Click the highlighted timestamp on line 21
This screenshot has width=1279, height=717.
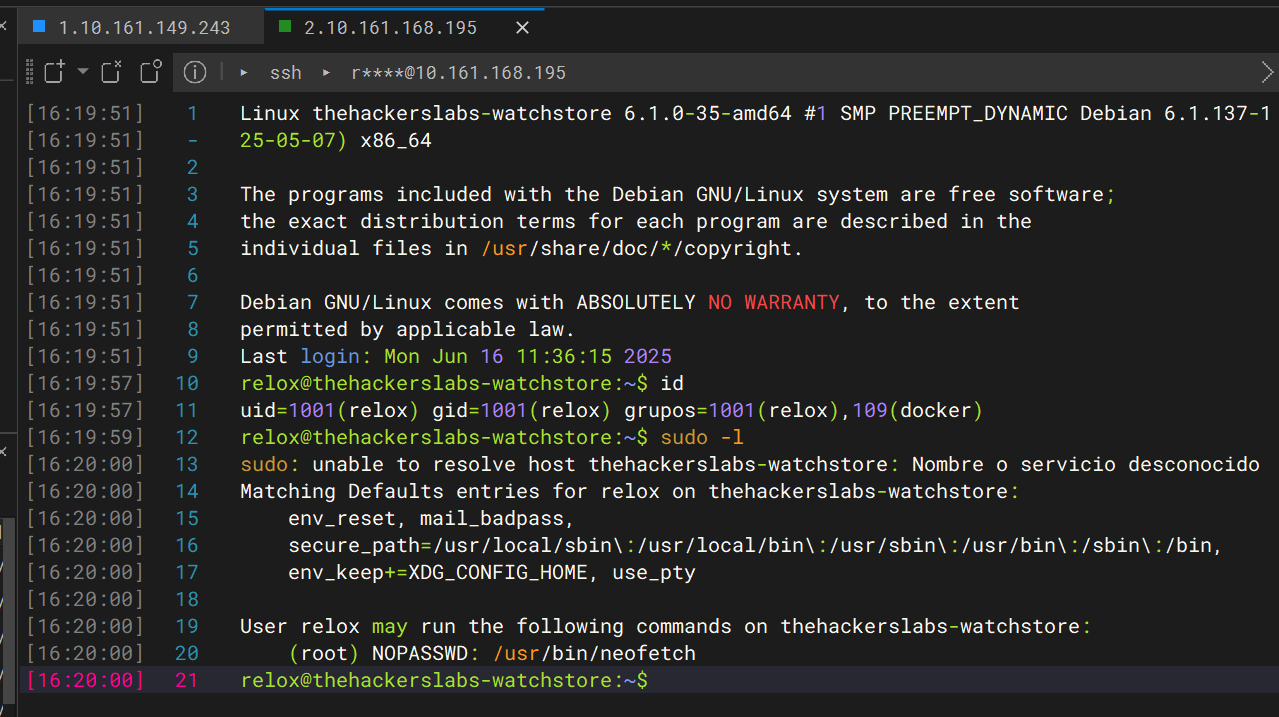(86, 681)
